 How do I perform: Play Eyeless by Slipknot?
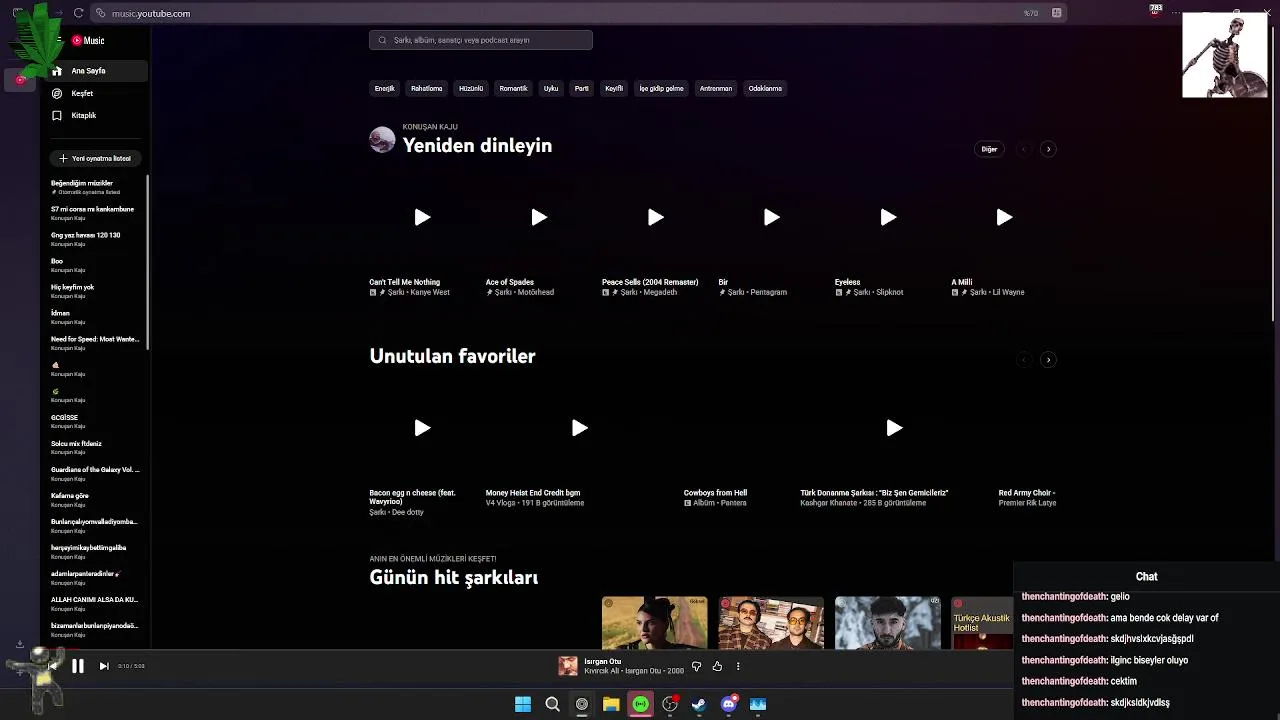click(888, 217)
